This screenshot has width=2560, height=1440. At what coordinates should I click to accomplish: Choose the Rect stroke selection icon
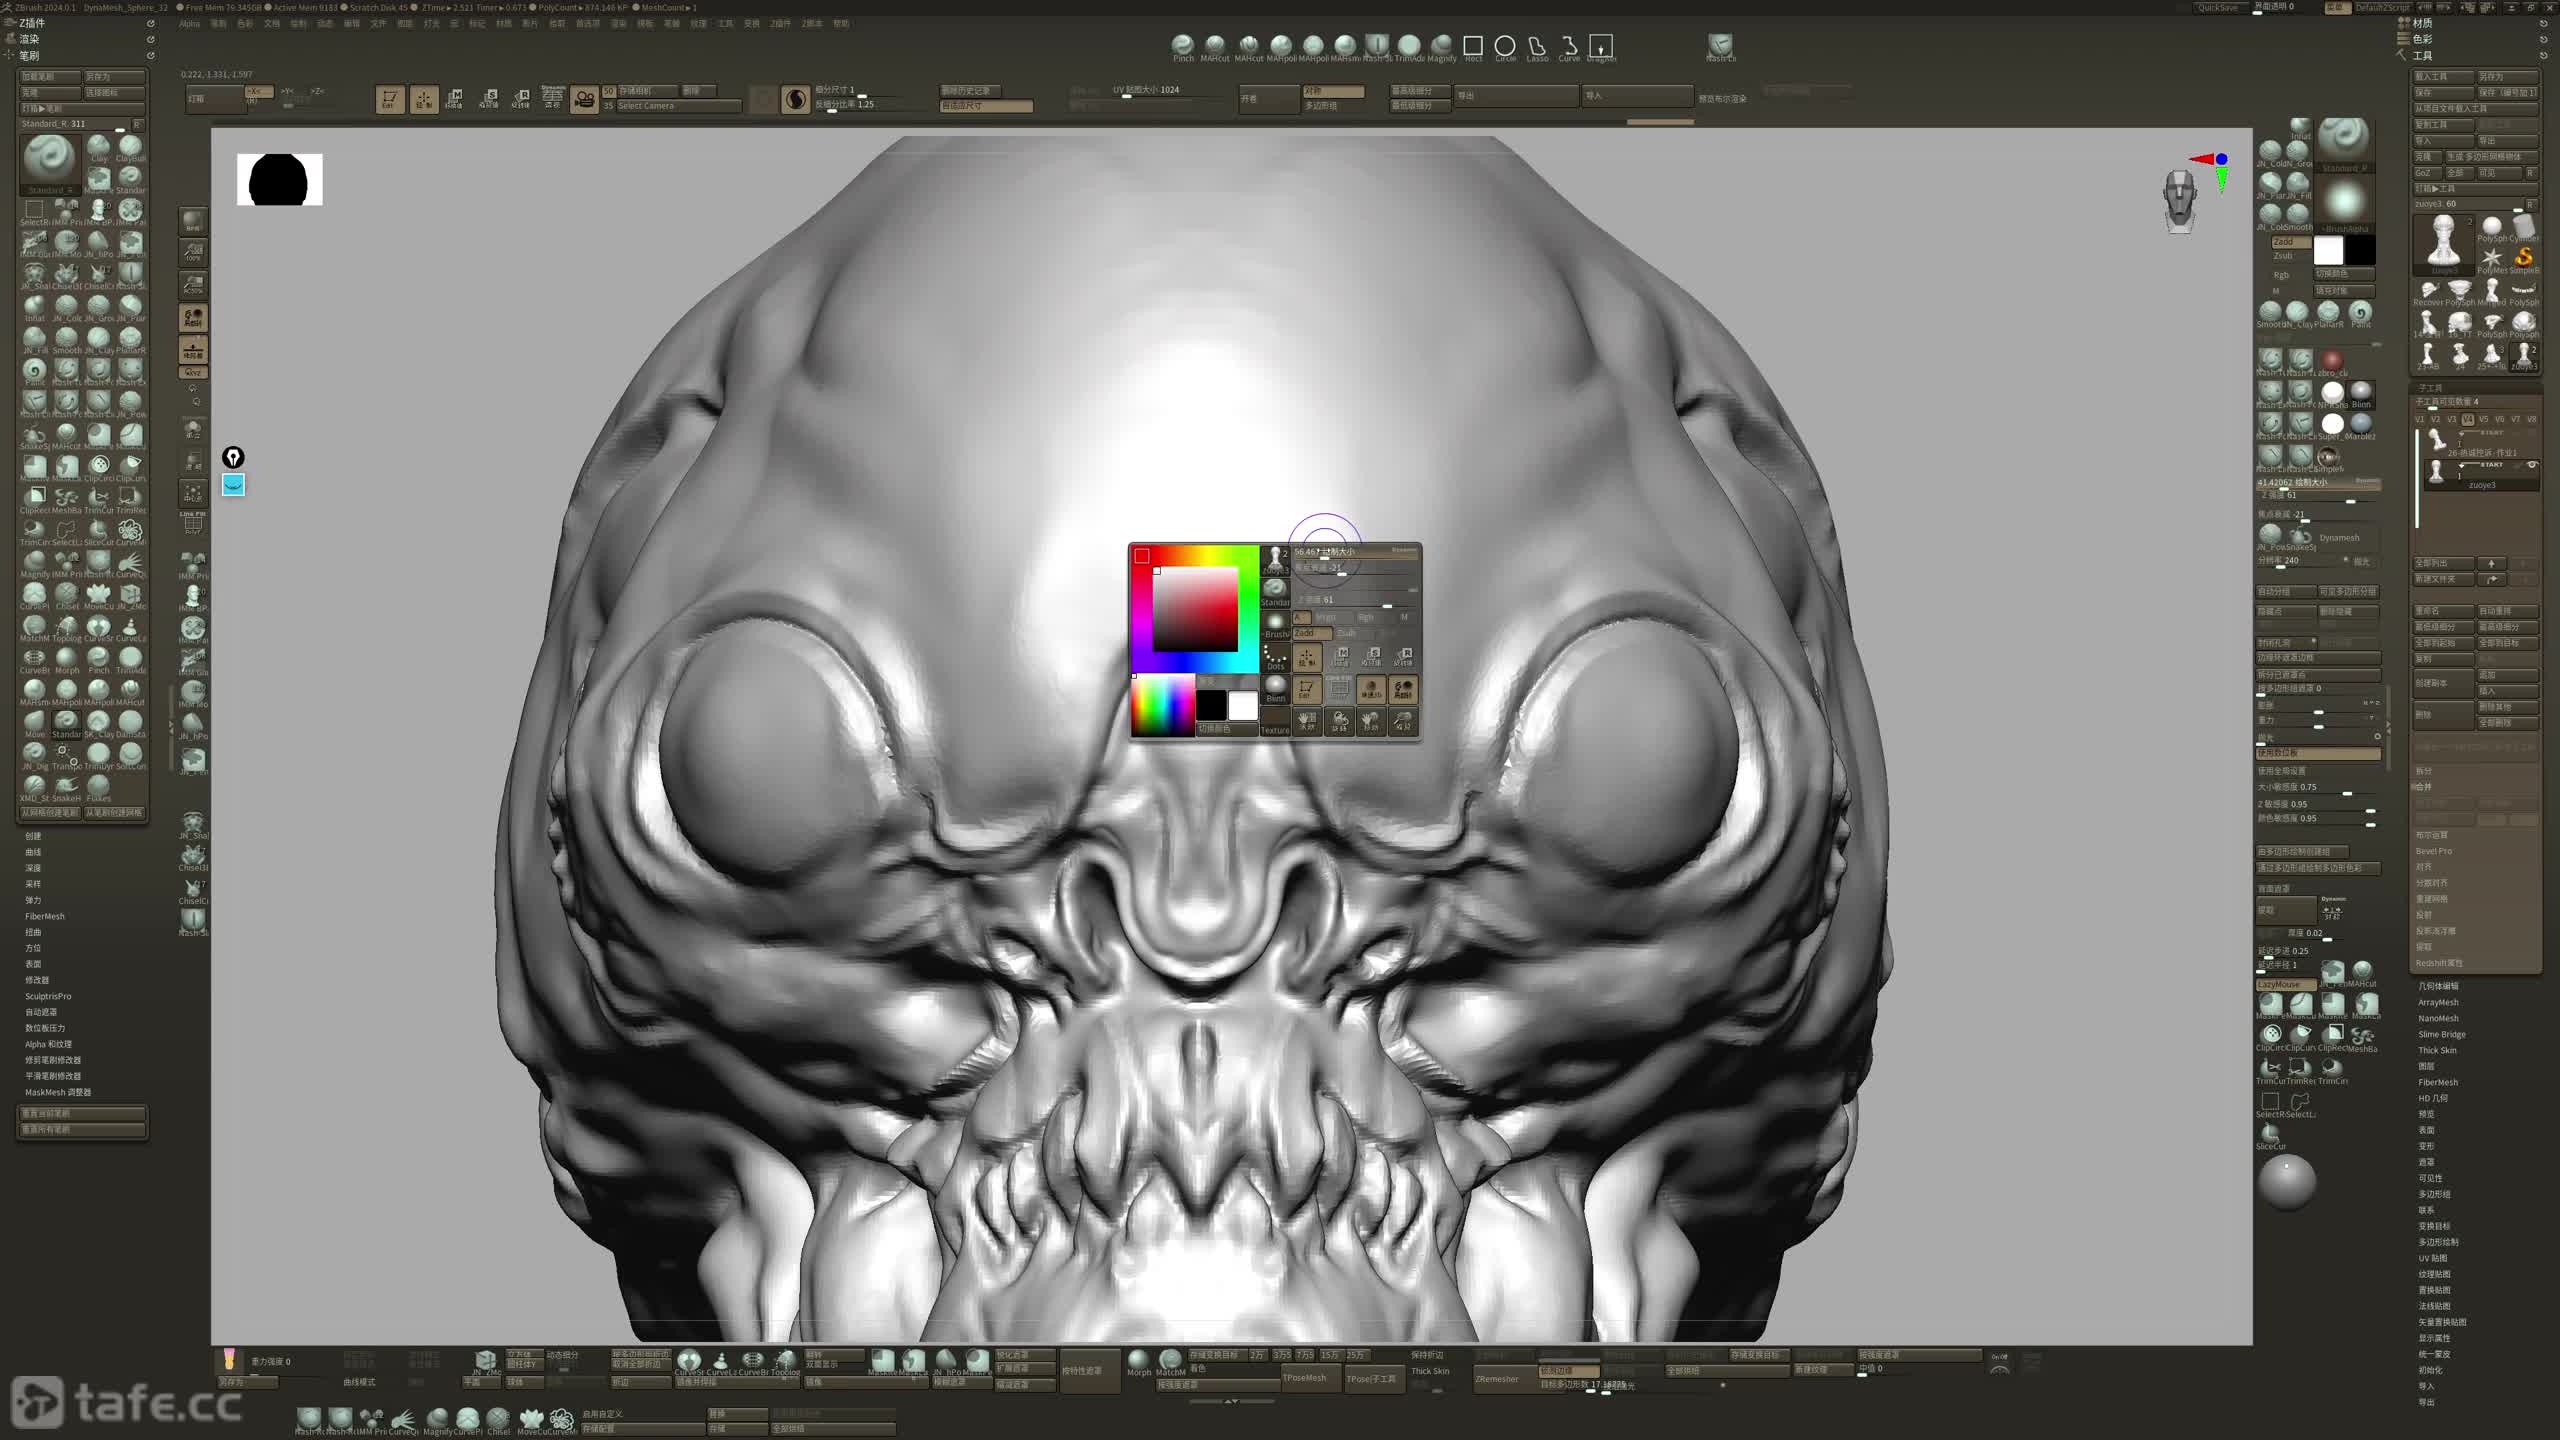click(1473, 47)
